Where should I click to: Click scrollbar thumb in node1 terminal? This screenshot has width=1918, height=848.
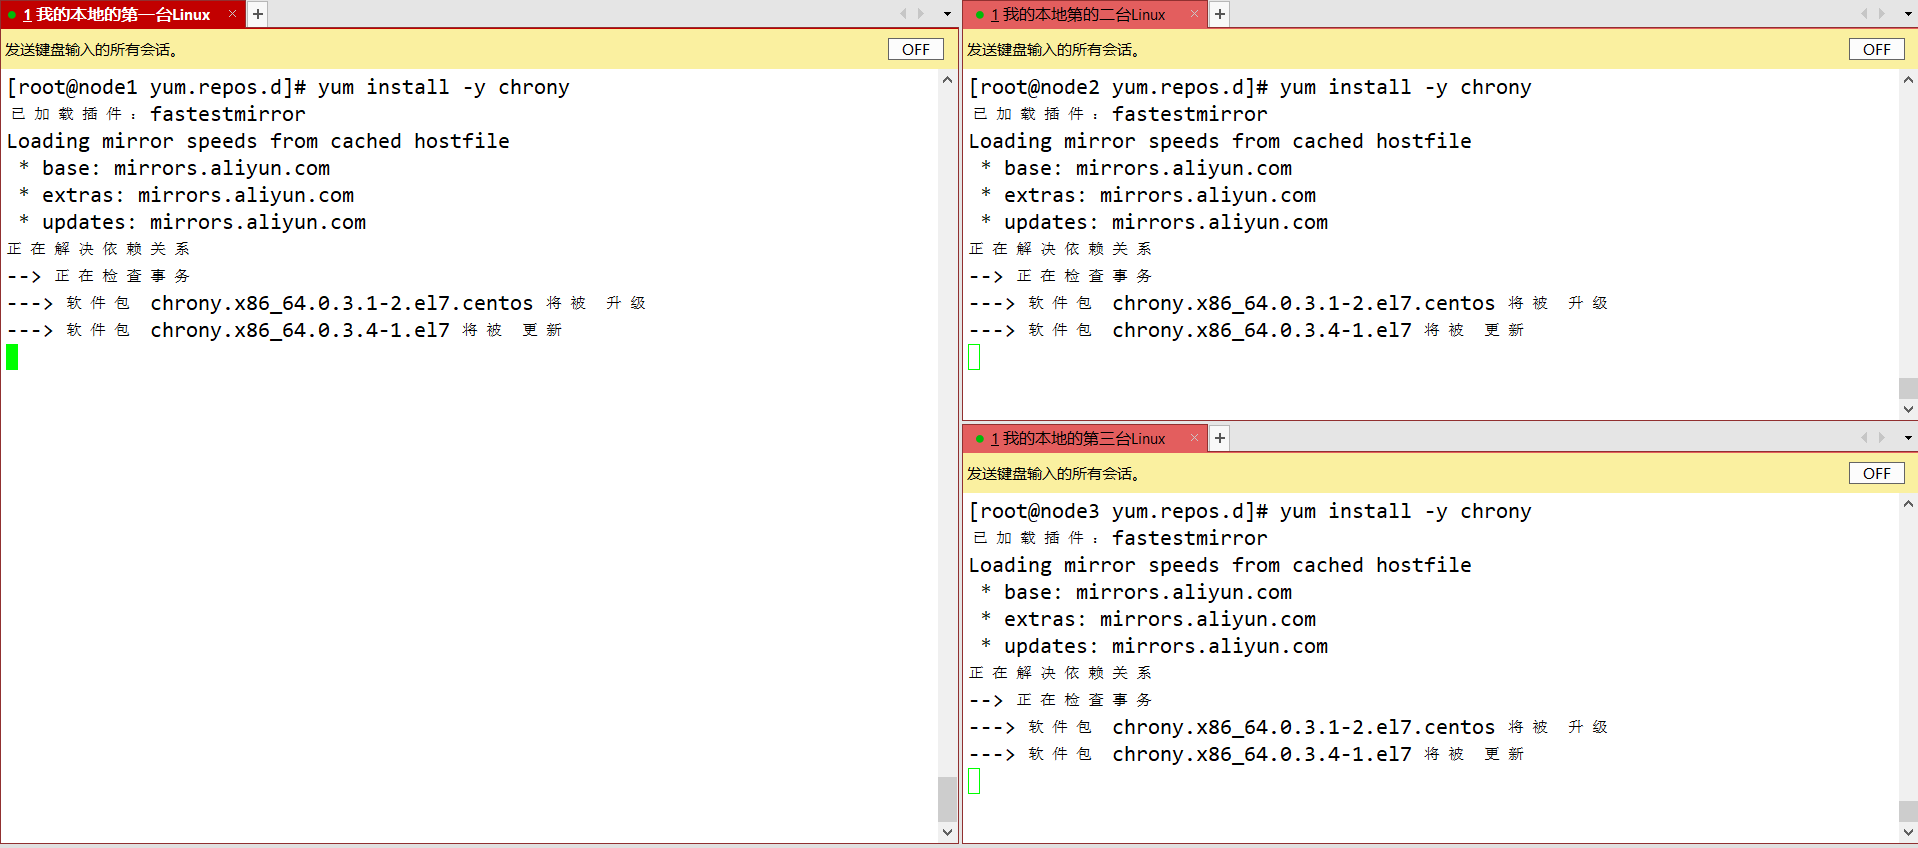point(947,799)
